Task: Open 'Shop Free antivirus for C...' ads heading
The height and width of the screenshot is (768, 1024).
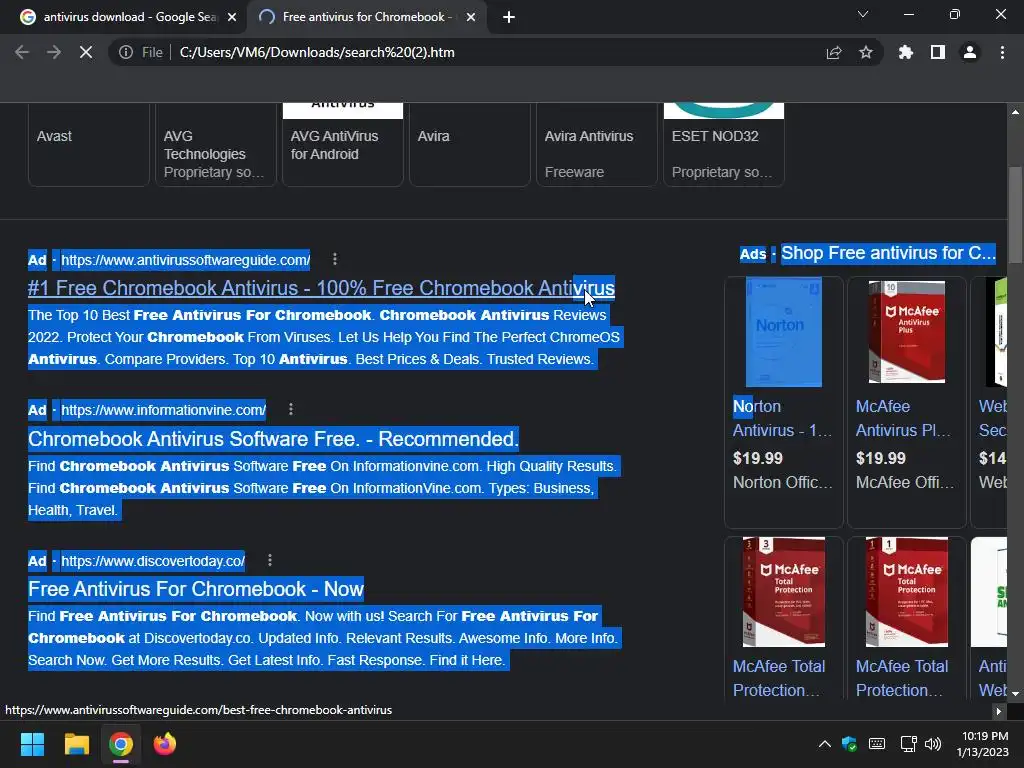Action: click(888, 253)
